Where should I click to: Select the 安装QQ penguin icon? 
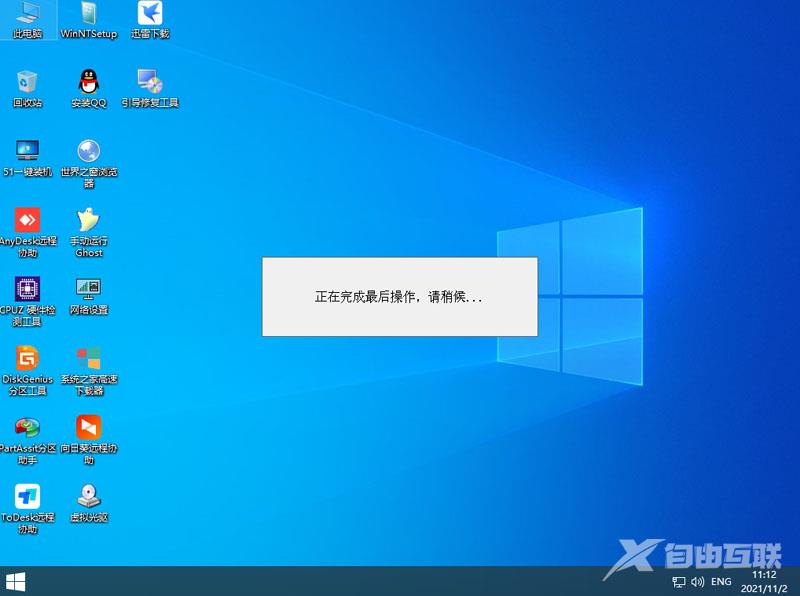click(89, 89)
